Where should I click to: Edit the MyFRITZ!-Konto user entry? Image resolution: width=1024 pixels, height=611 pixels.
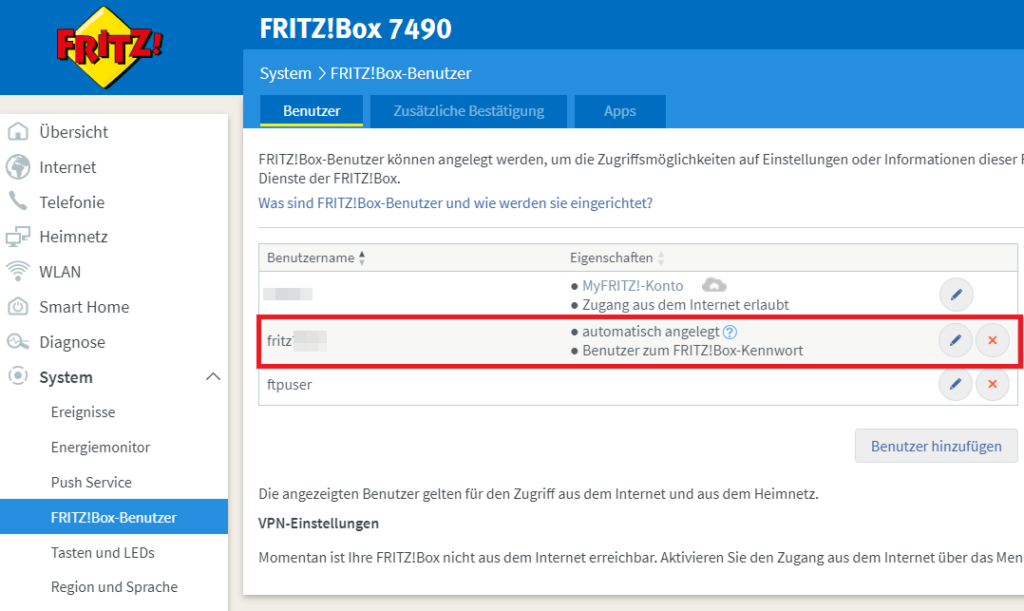955,295
